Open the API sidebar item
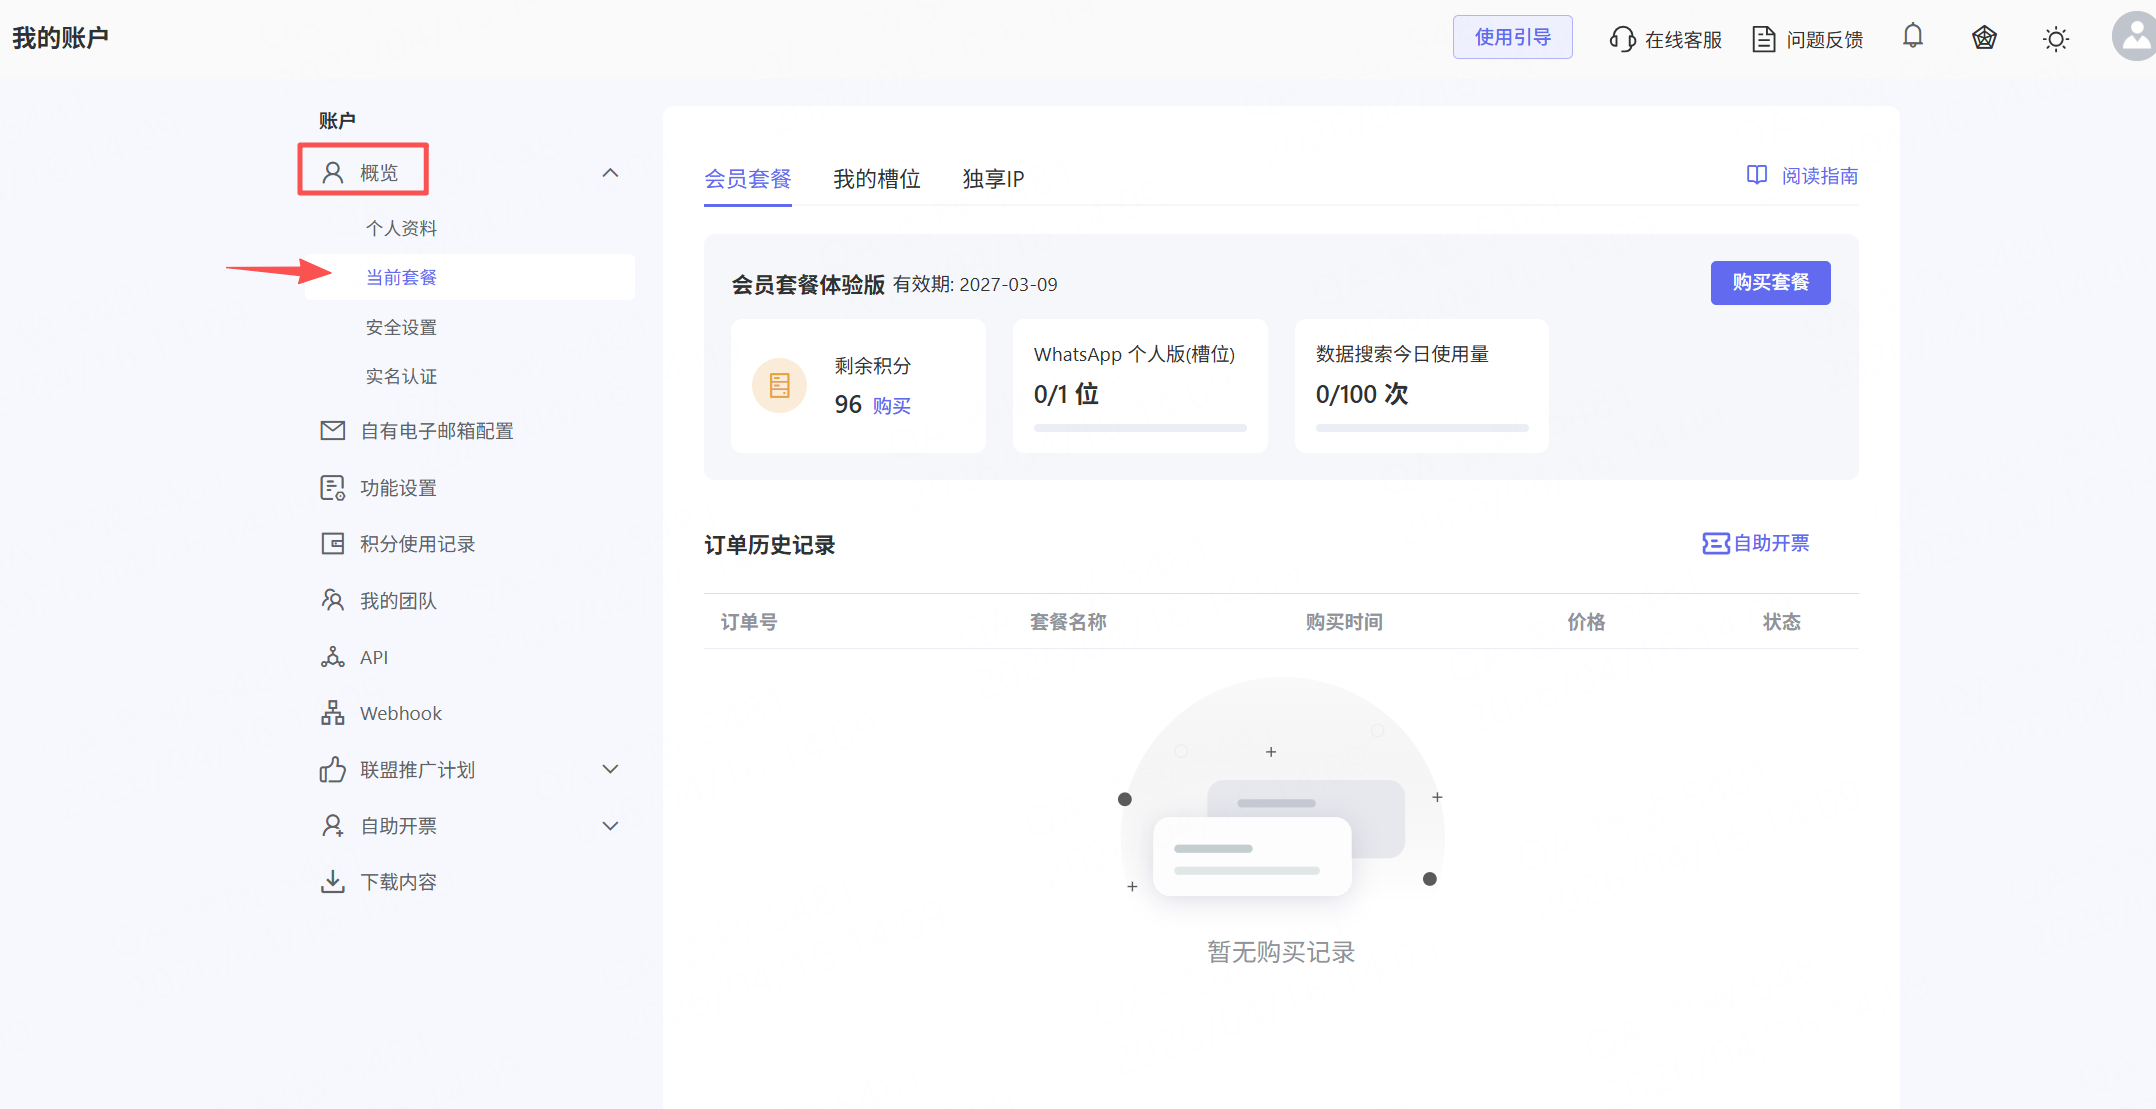 (355, 657)
